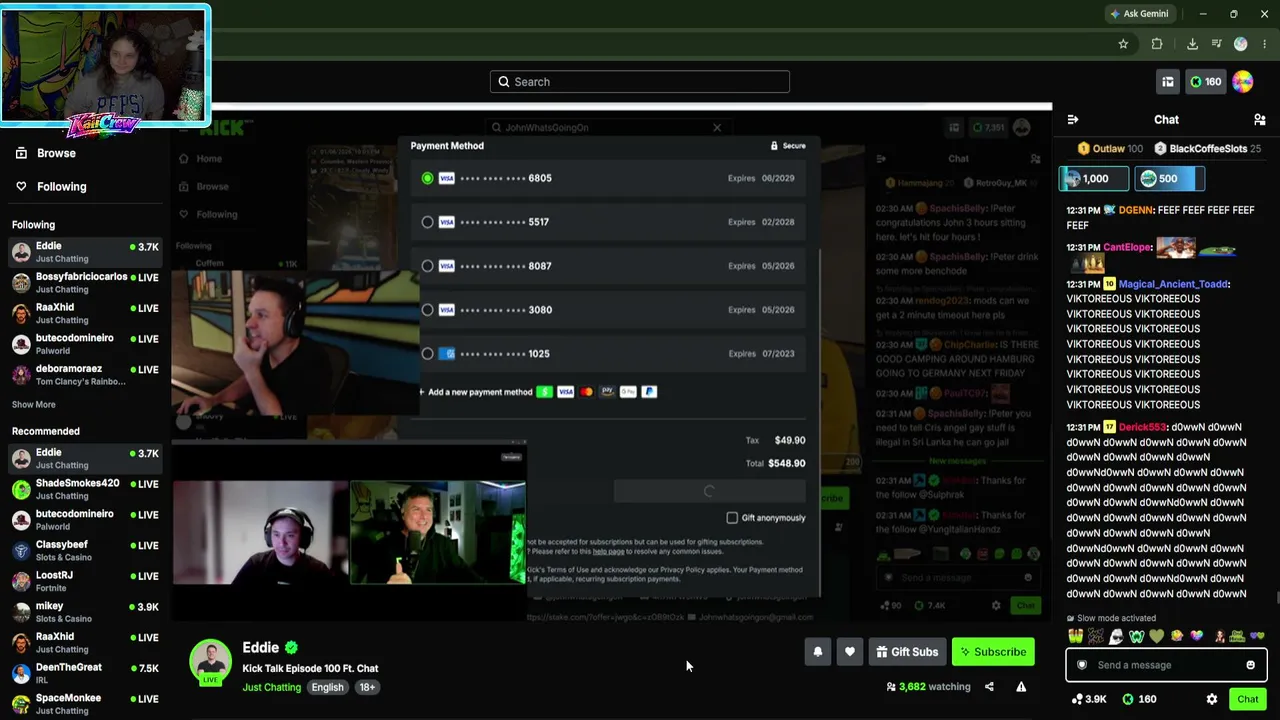Choose the PayPal payment icon
Screen dimensions: 1280x720
pyautogui.click(x=649, y=392)
